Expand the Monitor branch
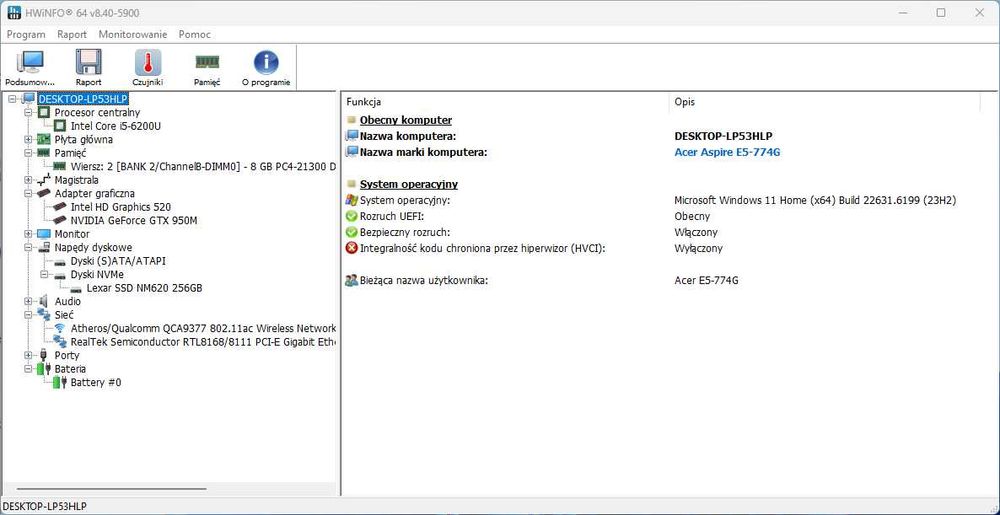The width and height of the screenshot is (1000, 515). pos(28,234)
